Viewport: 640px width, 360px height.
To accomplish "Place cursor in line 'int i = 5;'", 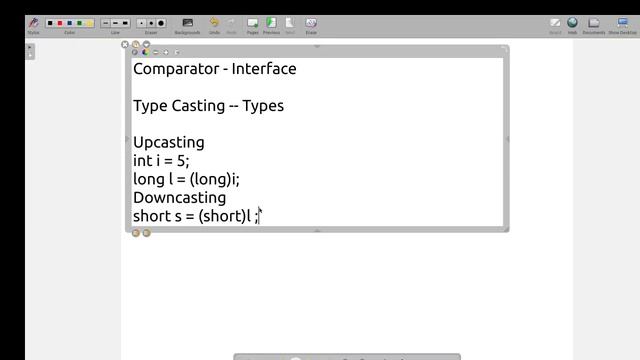I will [161, 161].
